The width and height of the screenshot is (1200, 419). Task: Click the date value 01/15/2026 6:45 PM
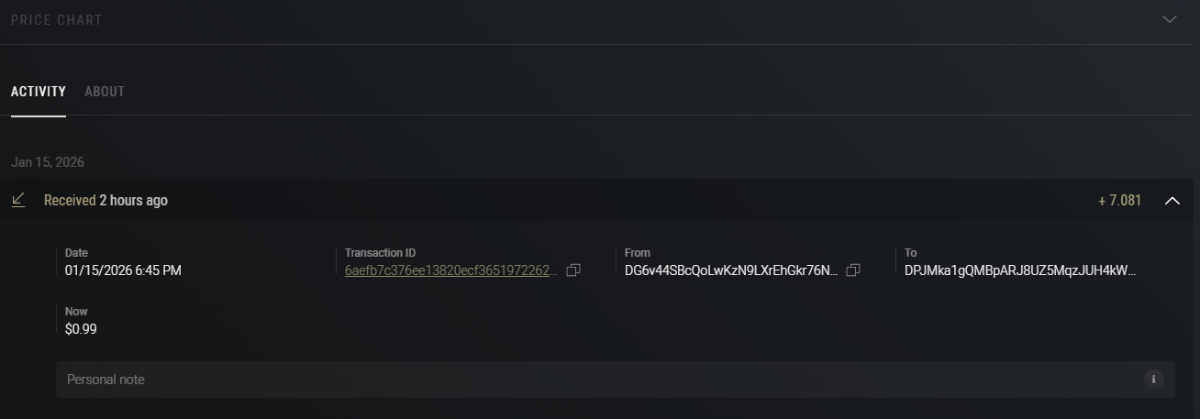pyautogui.click(x=123, y=271)
